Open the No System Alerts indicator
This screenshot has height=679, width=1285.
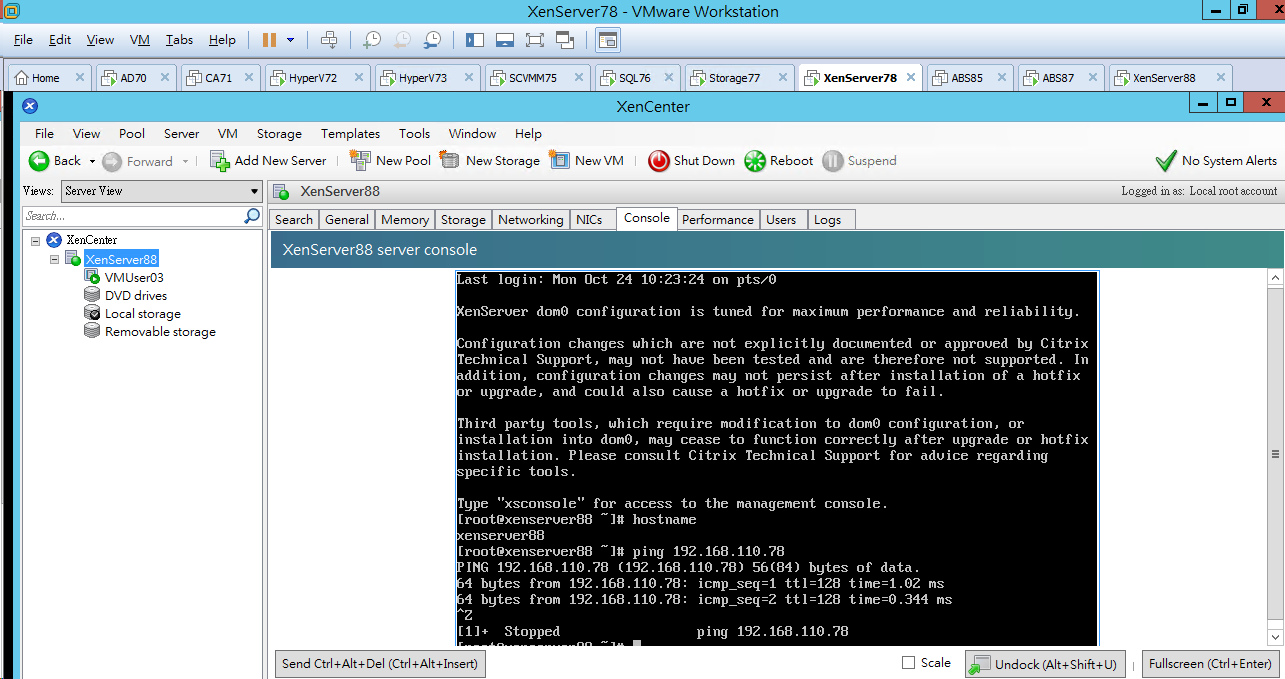pos(1216,161)
